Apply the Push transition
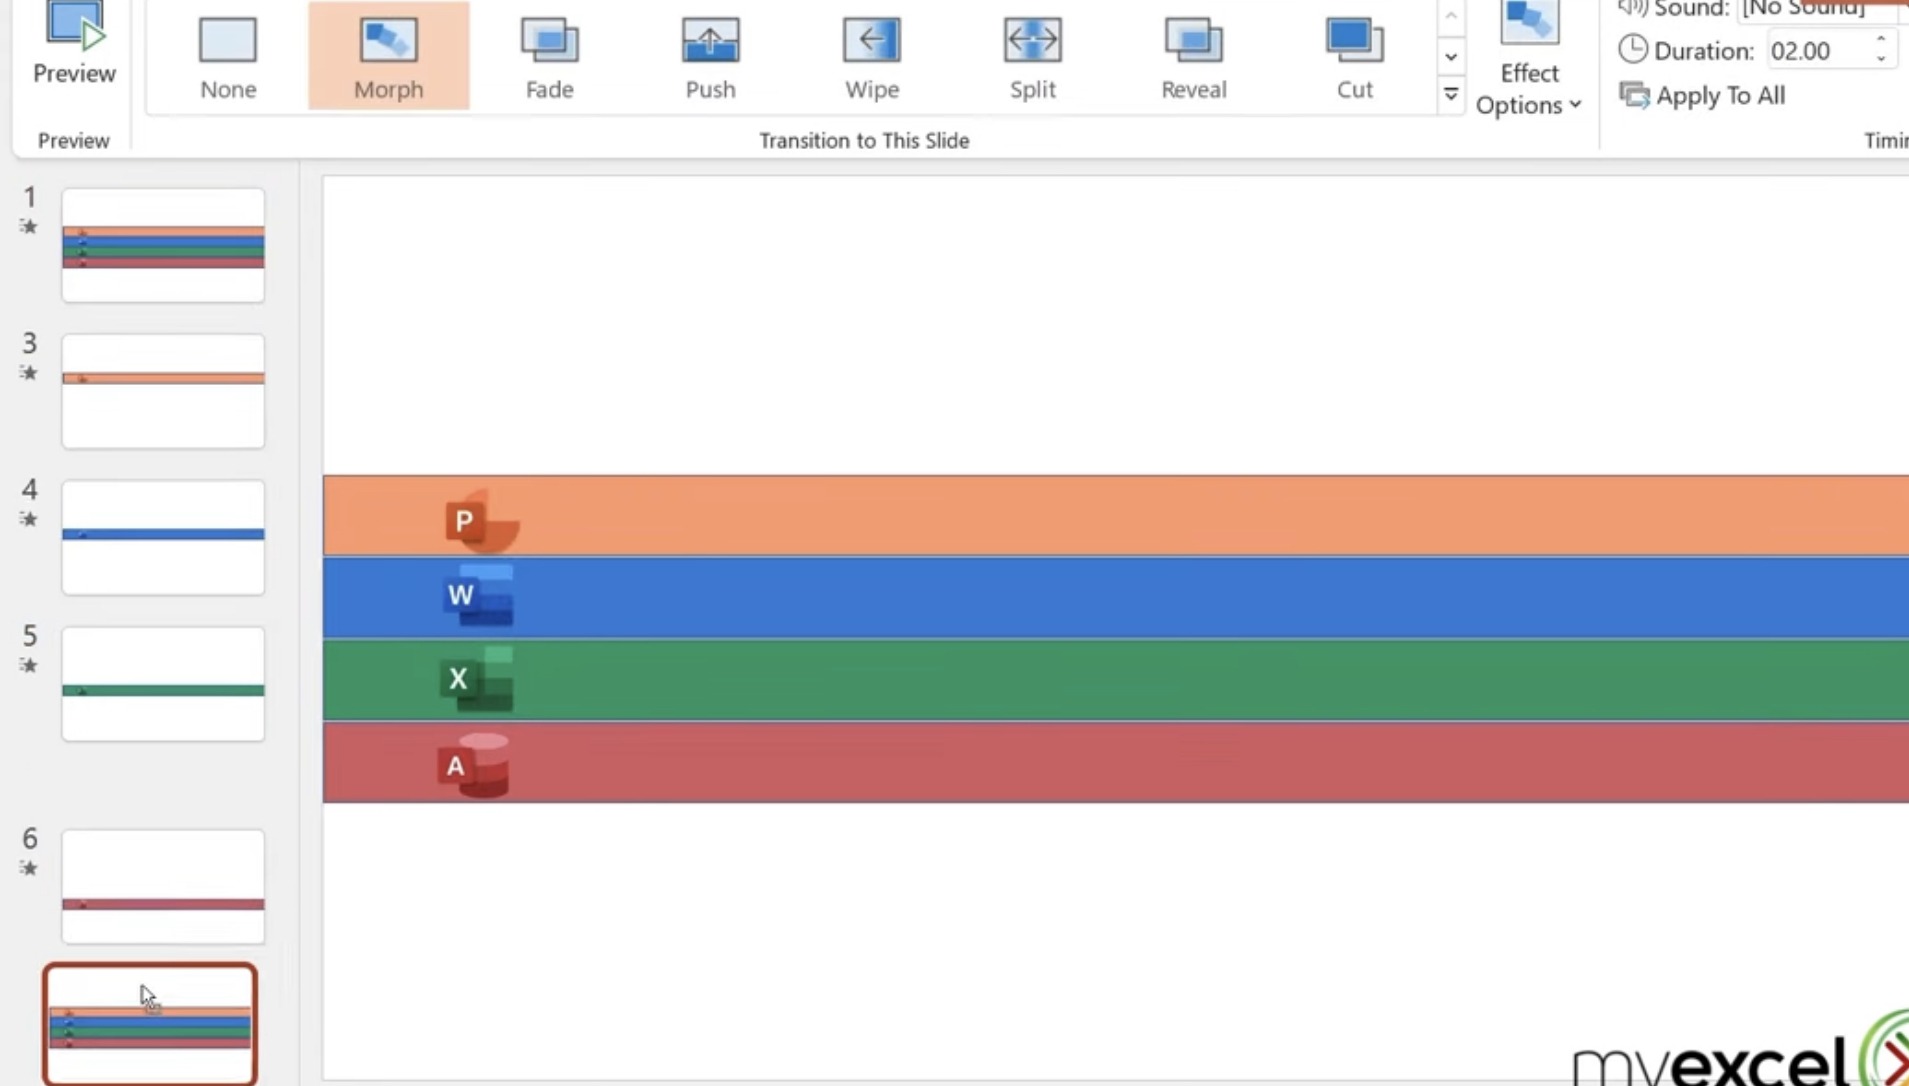This screenshot has width=1909, height=1086. 710,57
